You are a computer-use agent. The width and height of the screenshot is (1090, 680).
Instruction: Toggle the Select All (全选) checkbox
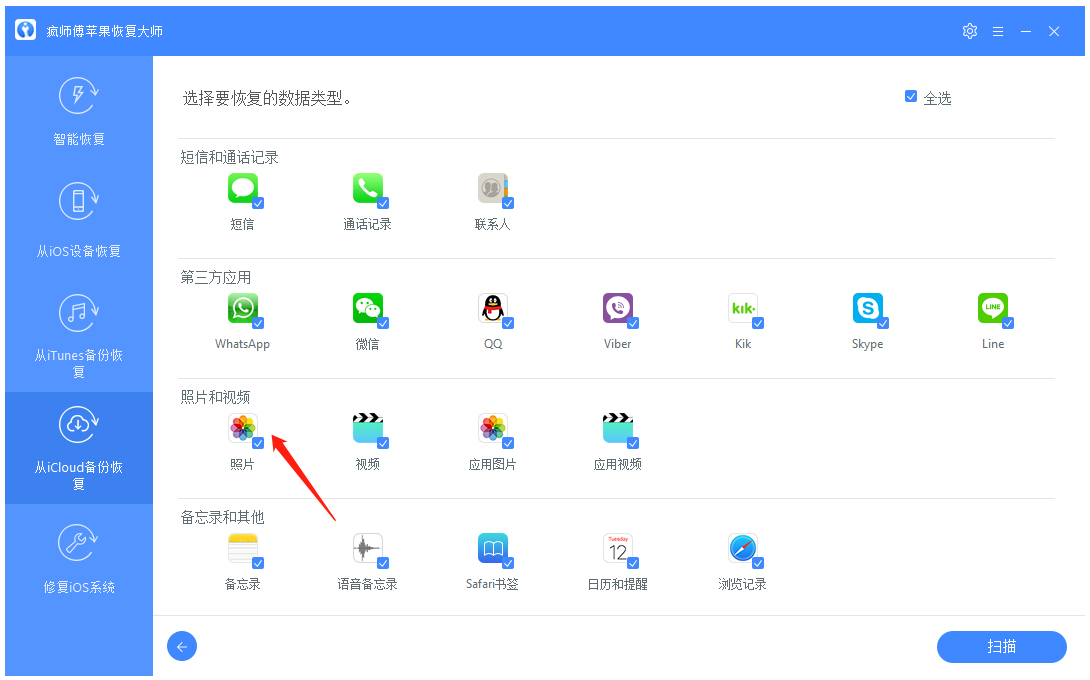point(911,97)
